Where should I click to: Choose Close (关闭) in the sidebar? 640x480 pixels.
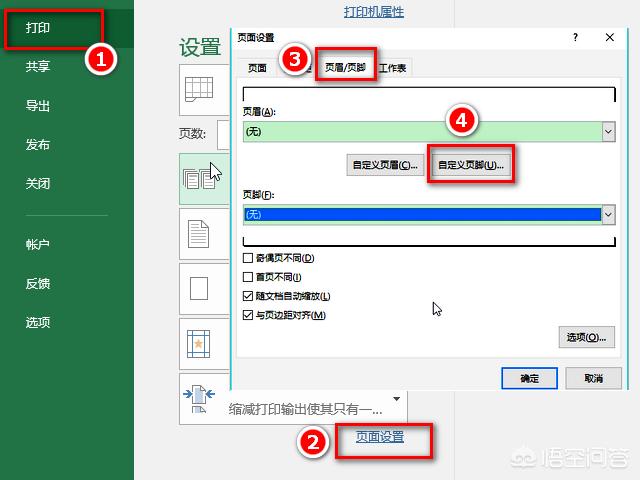coord(38,184)
